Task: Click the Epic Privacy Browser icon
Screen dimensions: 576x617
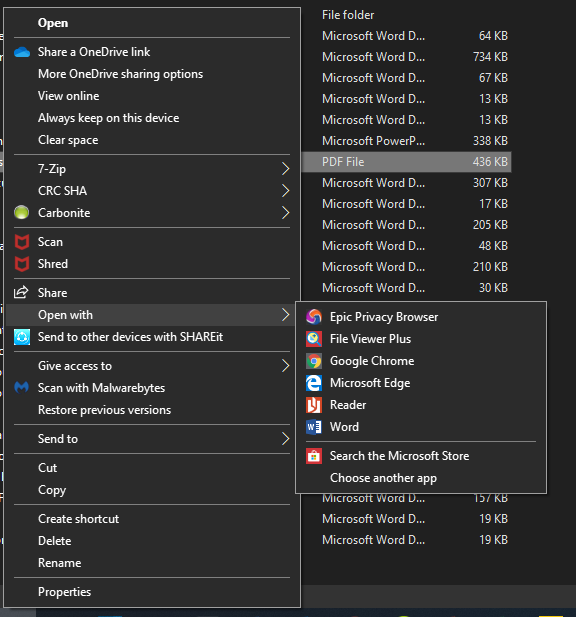Action: [314, 317]
